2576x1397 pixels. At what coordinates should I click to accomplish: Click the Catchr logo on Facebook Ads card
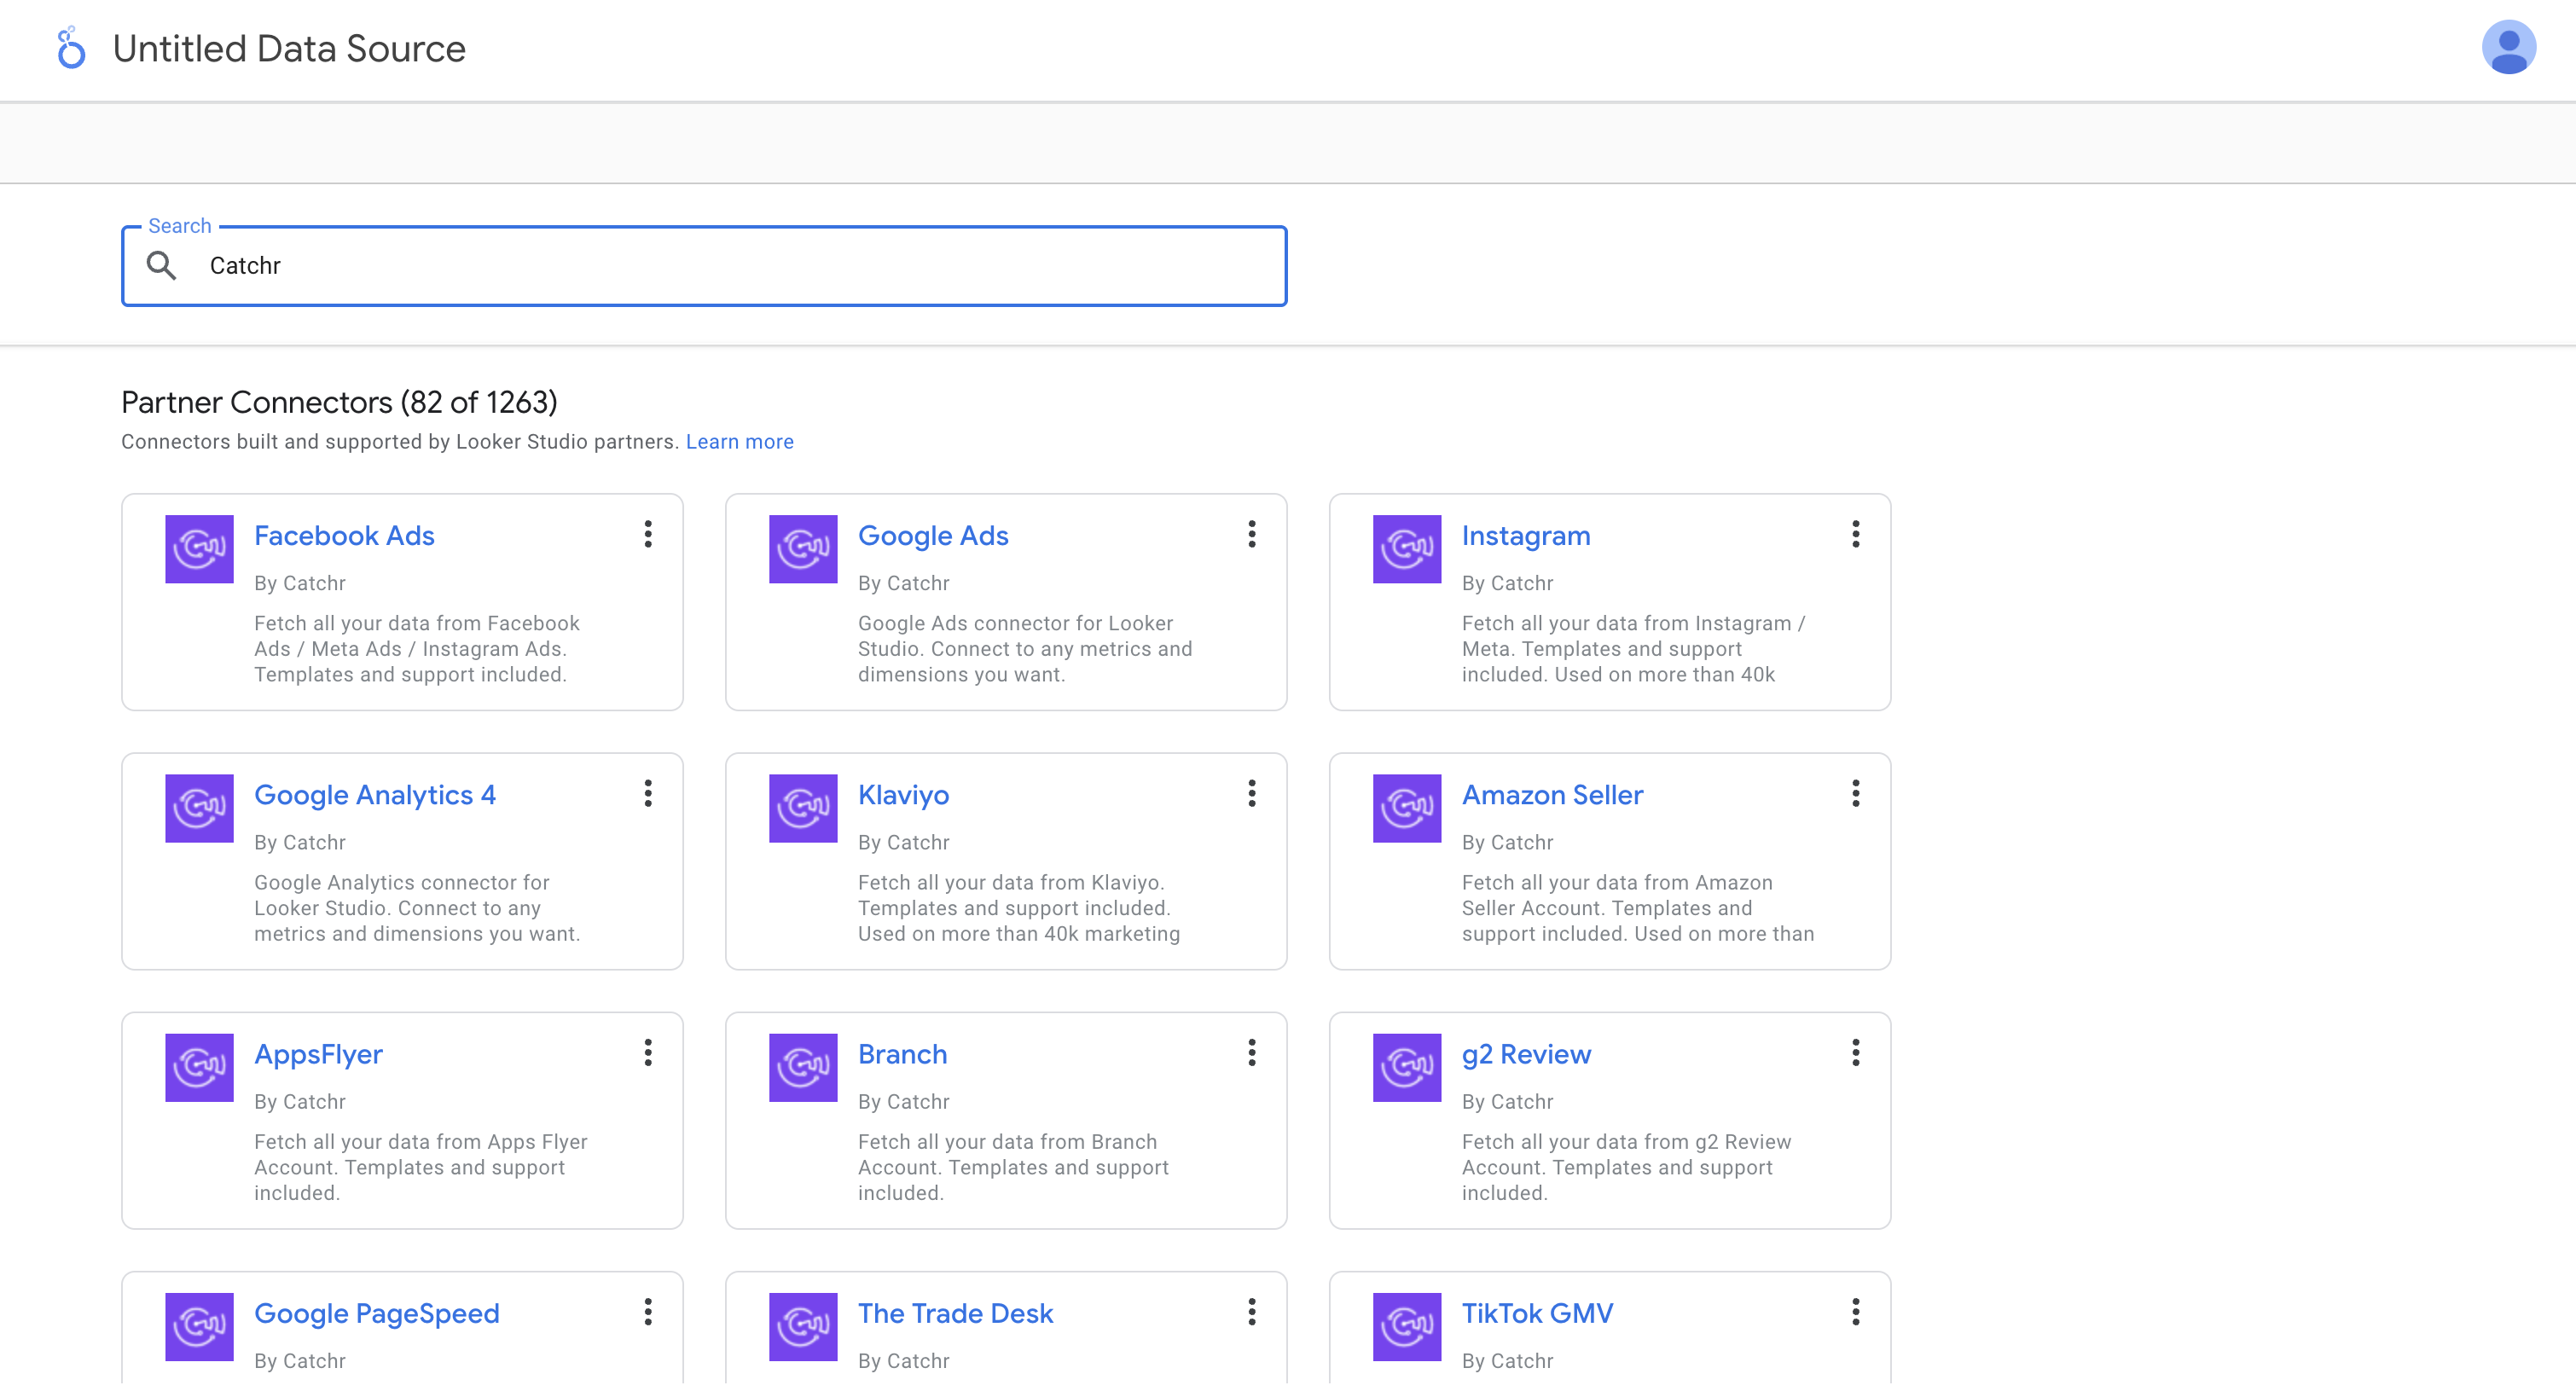(199, 549)
